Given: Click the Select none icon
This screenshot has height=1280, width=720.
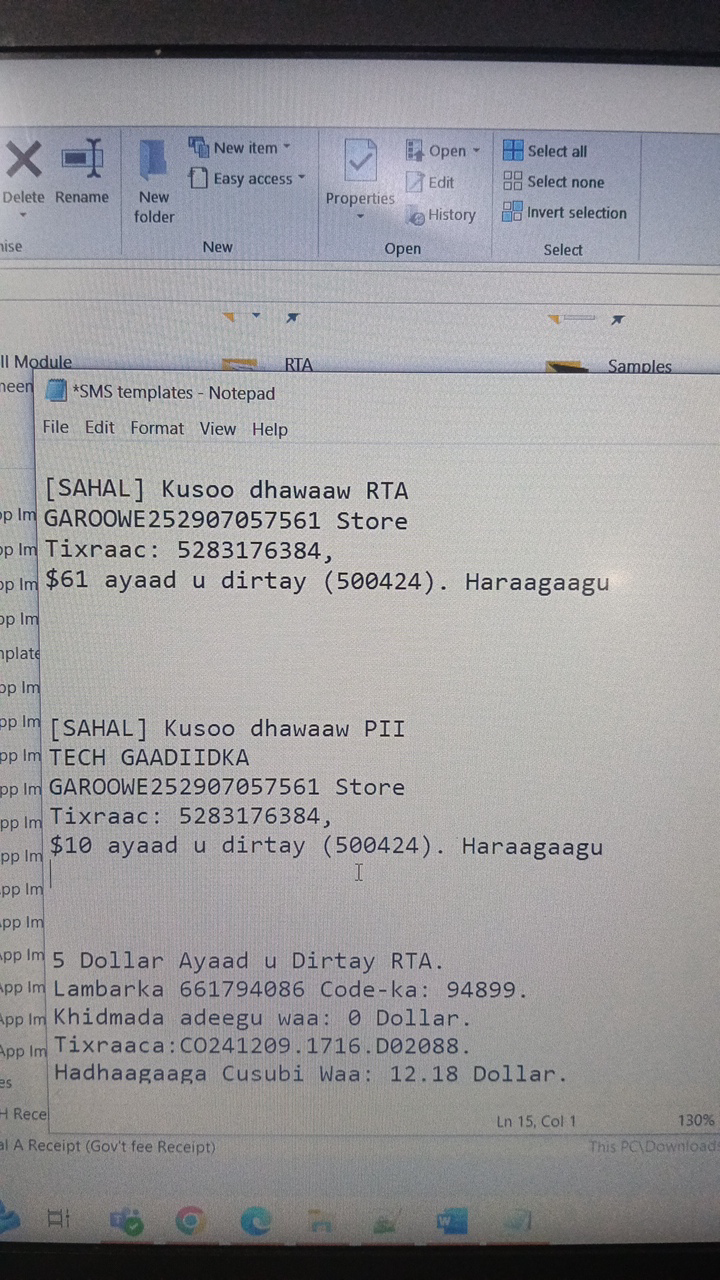Looking at the screenshot, I should (513, 181).
